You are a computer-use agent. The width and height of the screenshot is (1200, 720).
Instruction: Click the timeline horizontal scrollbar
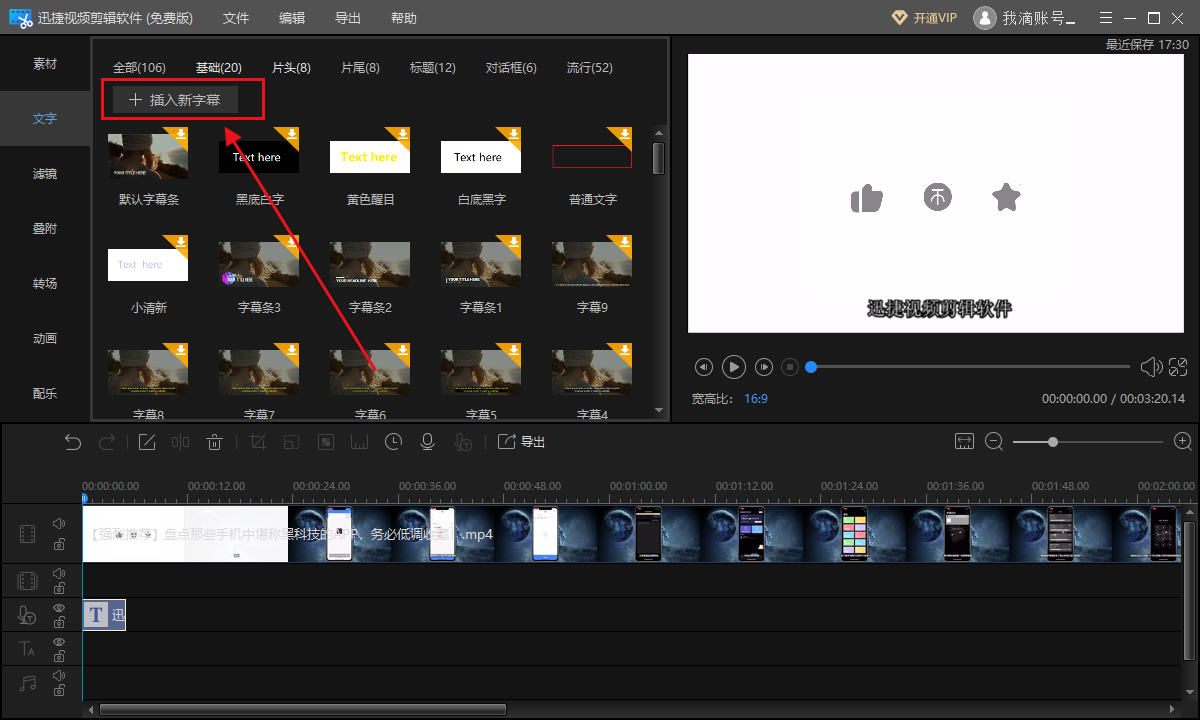click(x=303, y=710)
